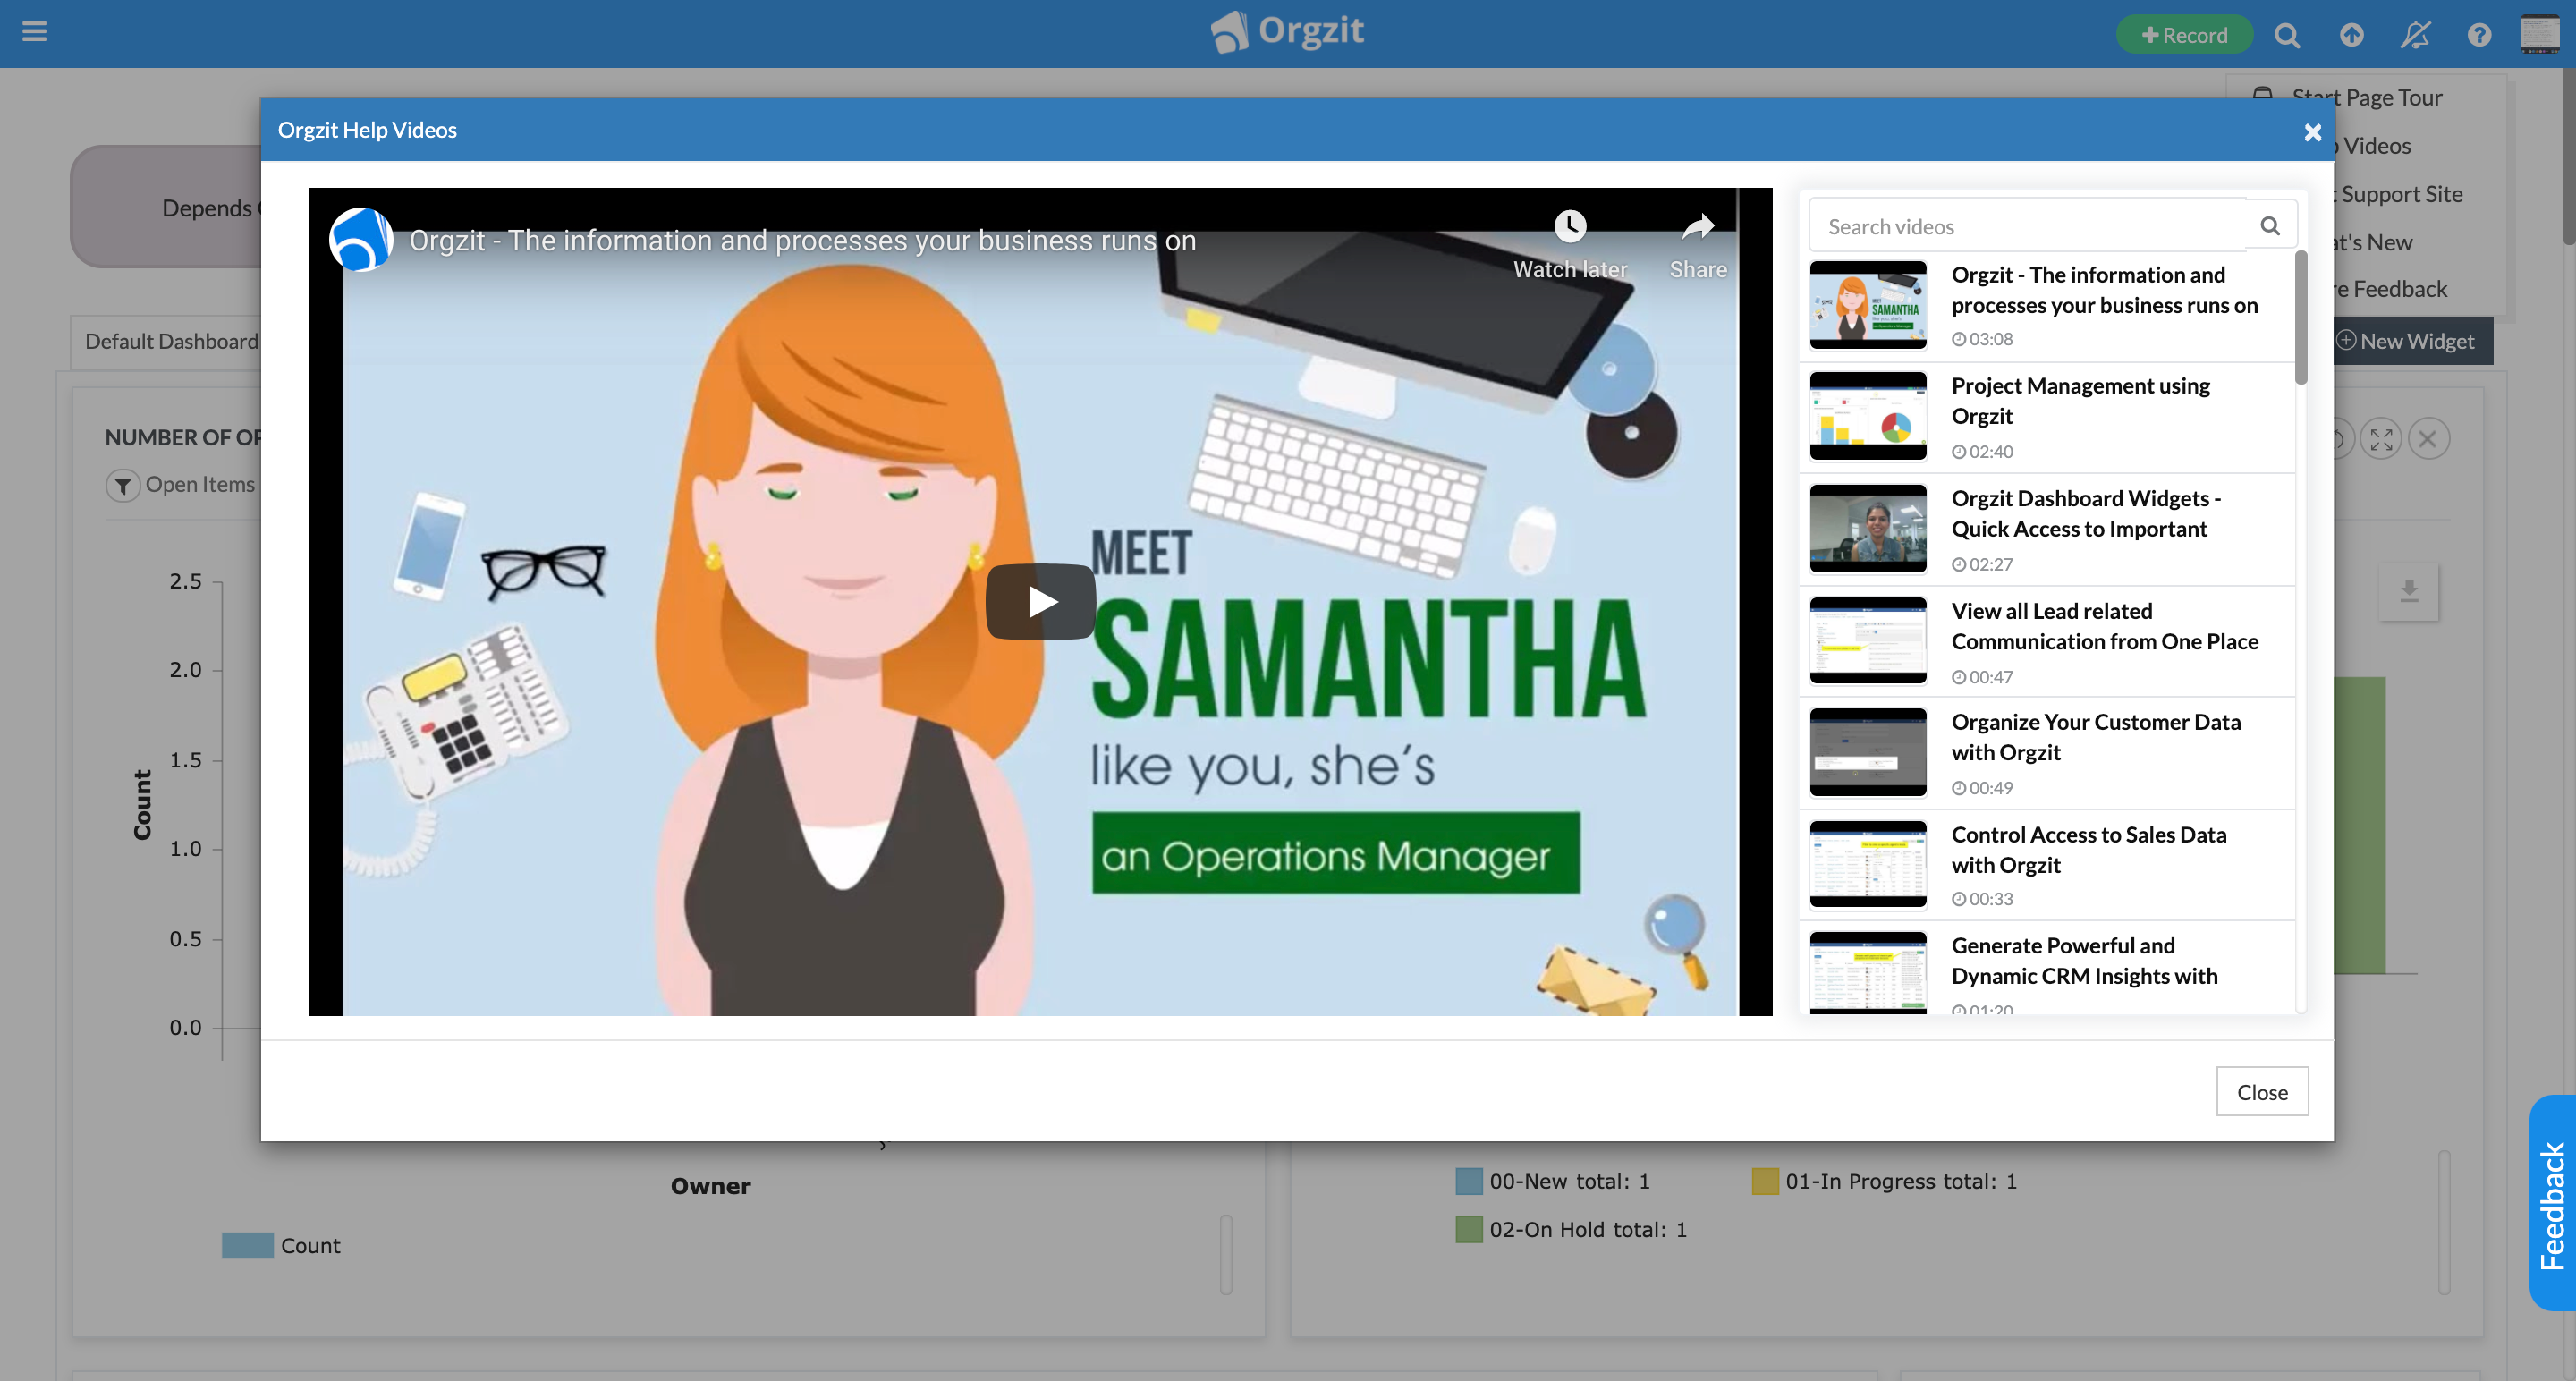
Task: Click the Open Items filter icon
Action: pos(123,486)
